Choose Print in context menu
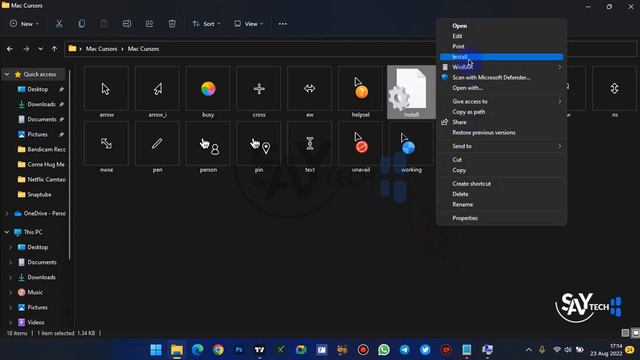The width and height of the screenshot is (640, 360). tap(502, 46)
